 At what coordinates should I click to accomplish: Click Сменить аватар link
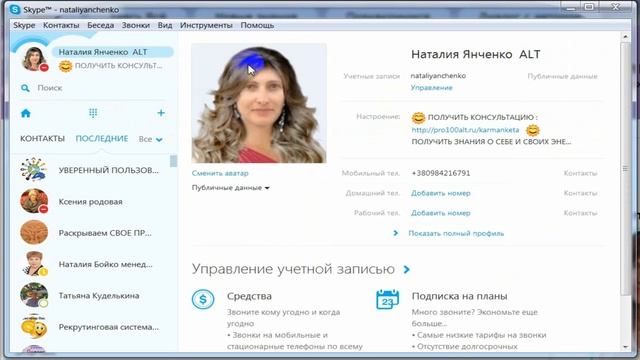point(220,173)
